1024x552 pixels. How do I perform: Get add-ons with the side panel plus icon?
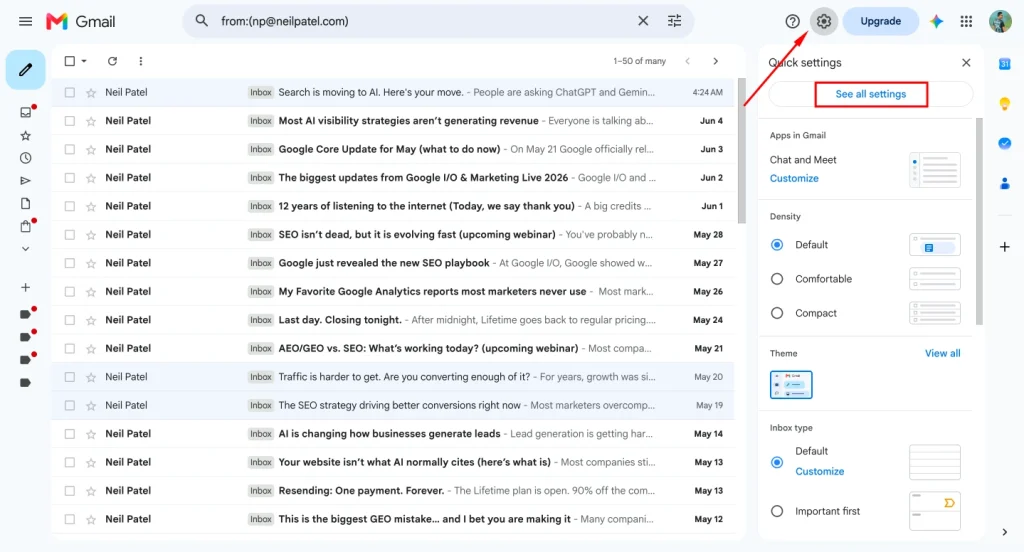pyautogui.click(x=1004, y=247)
